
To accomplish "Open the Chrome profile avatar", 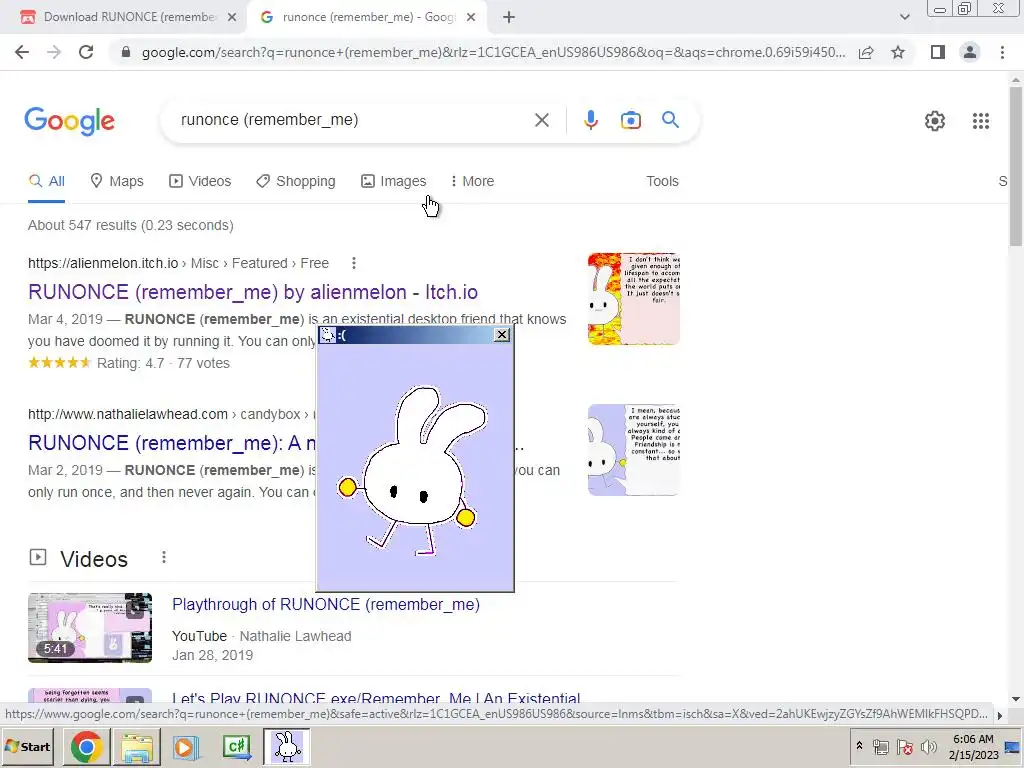I will 970,52.
